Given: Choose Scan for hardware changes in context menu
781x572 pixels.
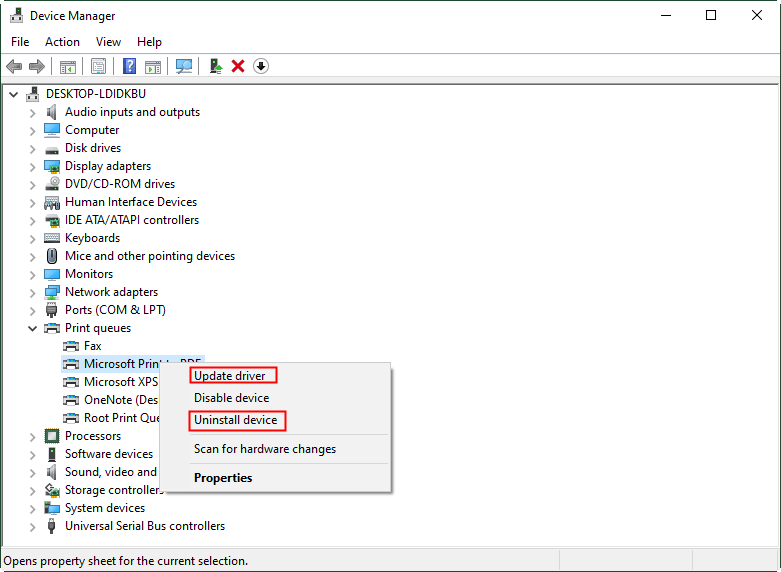Looking at the screenshot, I should coord(275,449).
